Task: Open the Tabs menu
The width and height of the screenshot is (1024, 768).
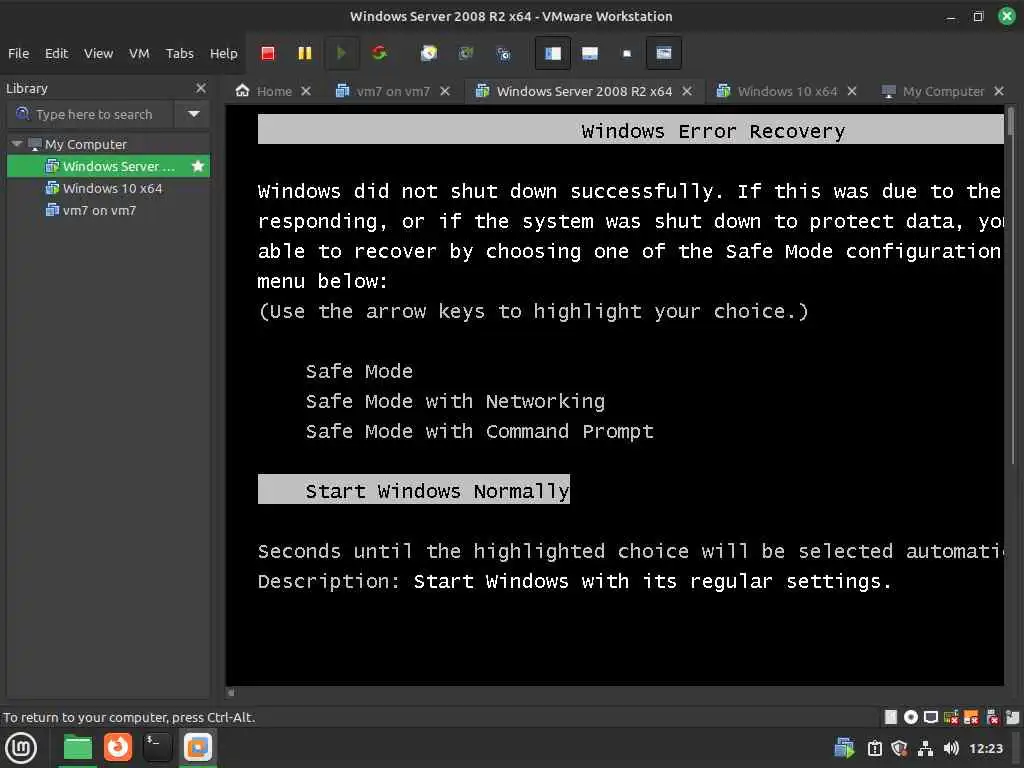Action: click(180, 54)
